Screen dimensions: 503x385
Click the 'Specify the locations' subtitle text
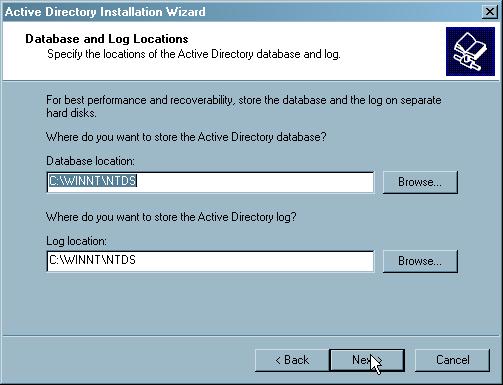[x=194, y=54]
